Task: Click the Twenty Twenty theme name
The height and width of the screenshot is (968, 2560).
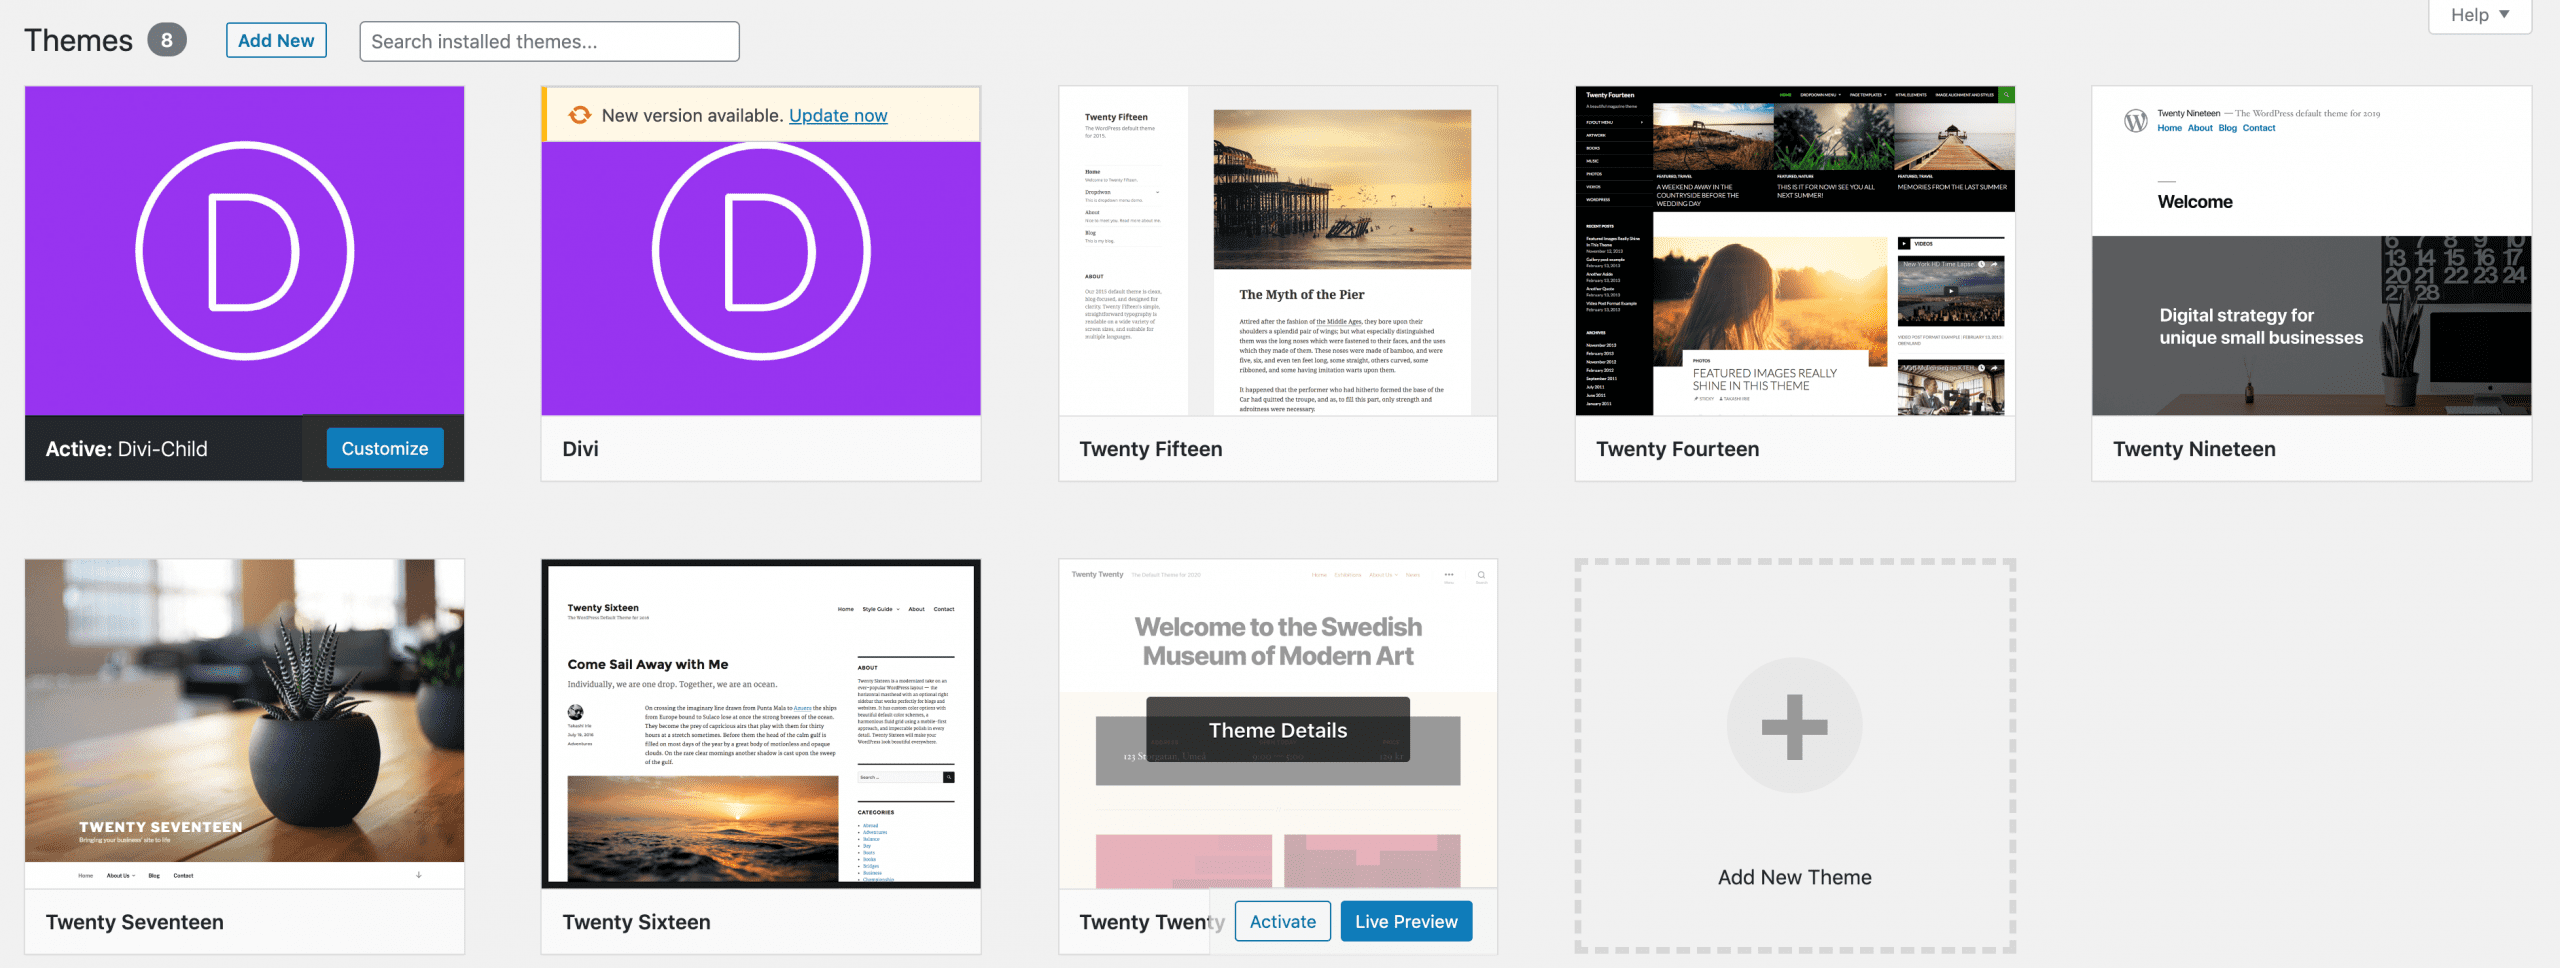Action: [x=1151, y=922]
